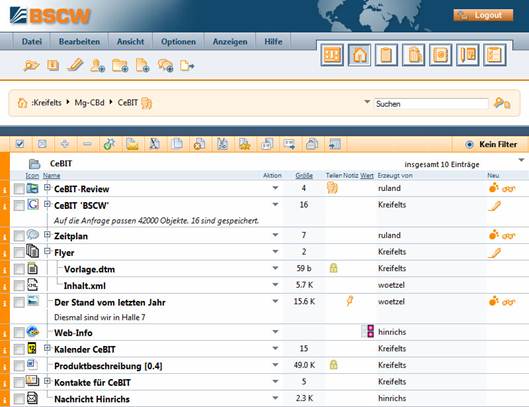The height and width of the screenshot is (407, 529).
Task: Click the pen icon on Flyer row
Action: click(x=495, y=252)
